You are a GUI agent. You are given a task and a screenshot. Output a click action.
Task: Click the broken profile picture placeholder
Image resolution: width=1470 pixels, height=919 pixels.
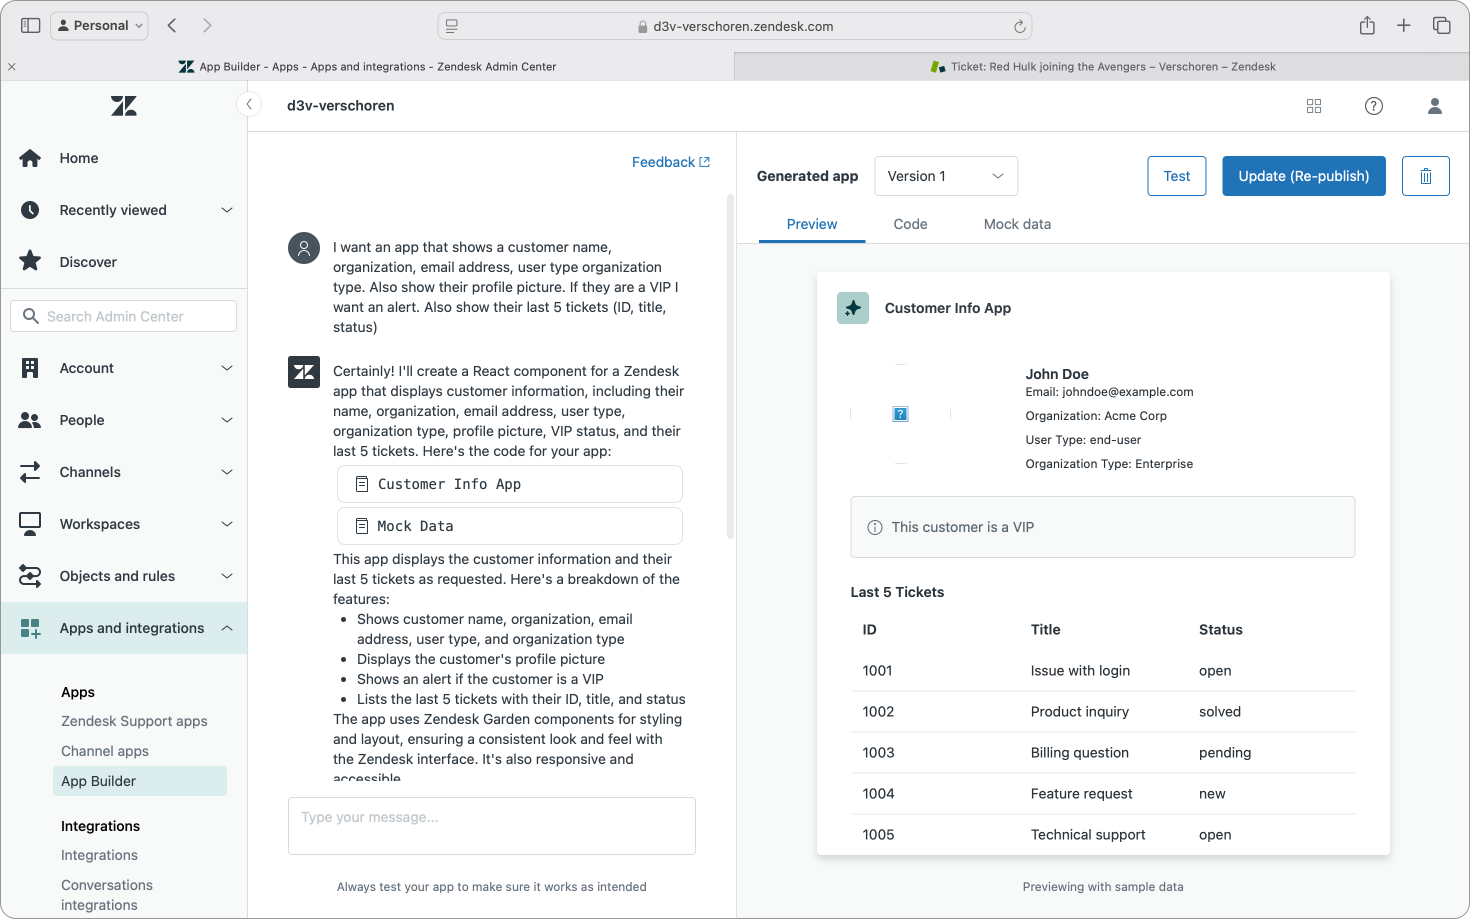click(x=900, y=414)
